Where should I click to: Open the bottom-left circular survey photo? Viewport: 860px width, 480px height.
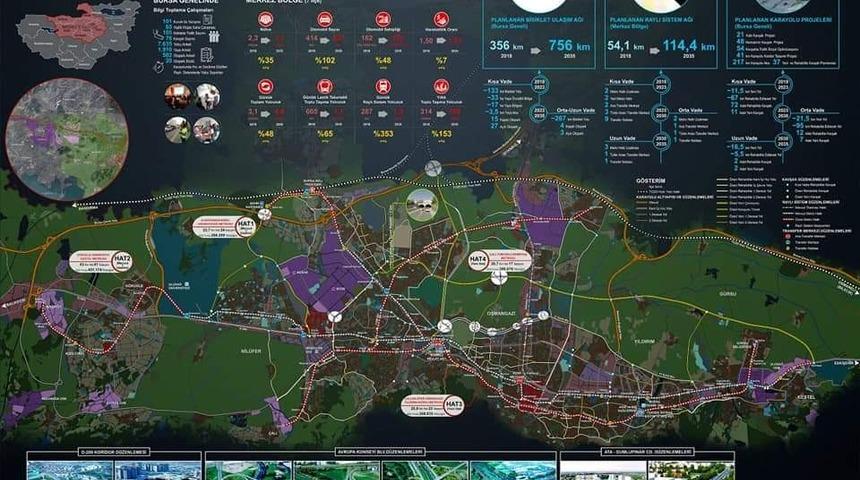click(x=178, y=130)
